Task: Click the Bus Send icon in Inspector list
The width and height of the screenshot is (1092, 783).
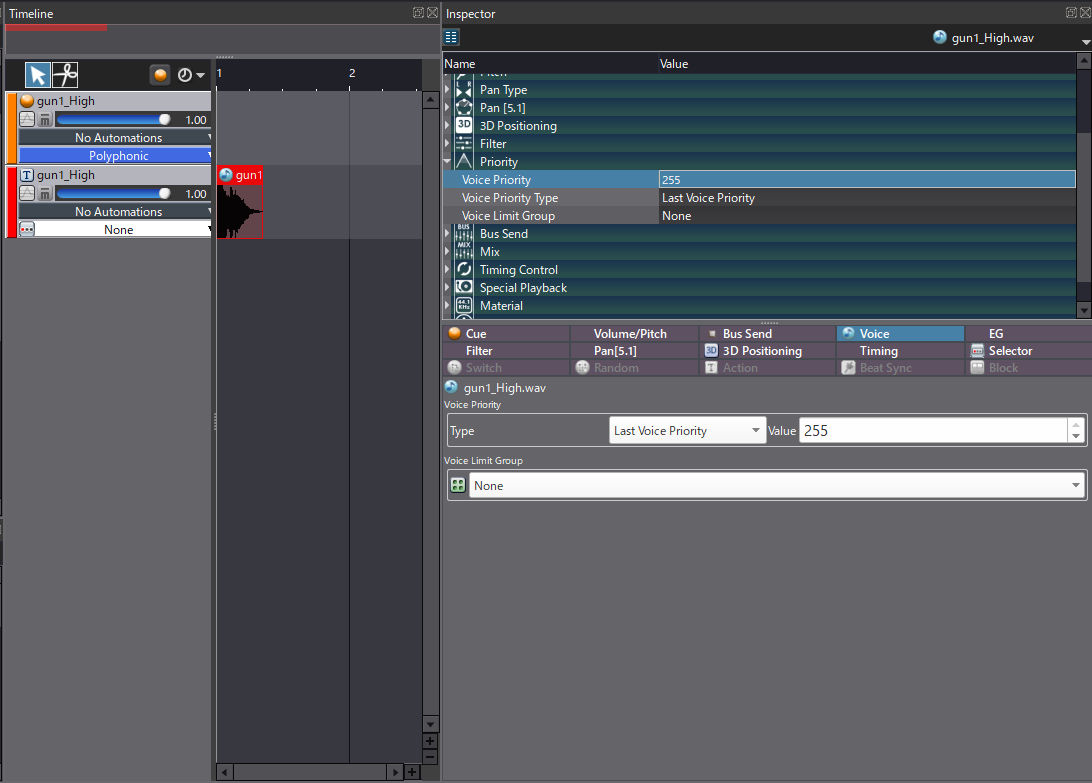Action: click(x=464, y=233)
